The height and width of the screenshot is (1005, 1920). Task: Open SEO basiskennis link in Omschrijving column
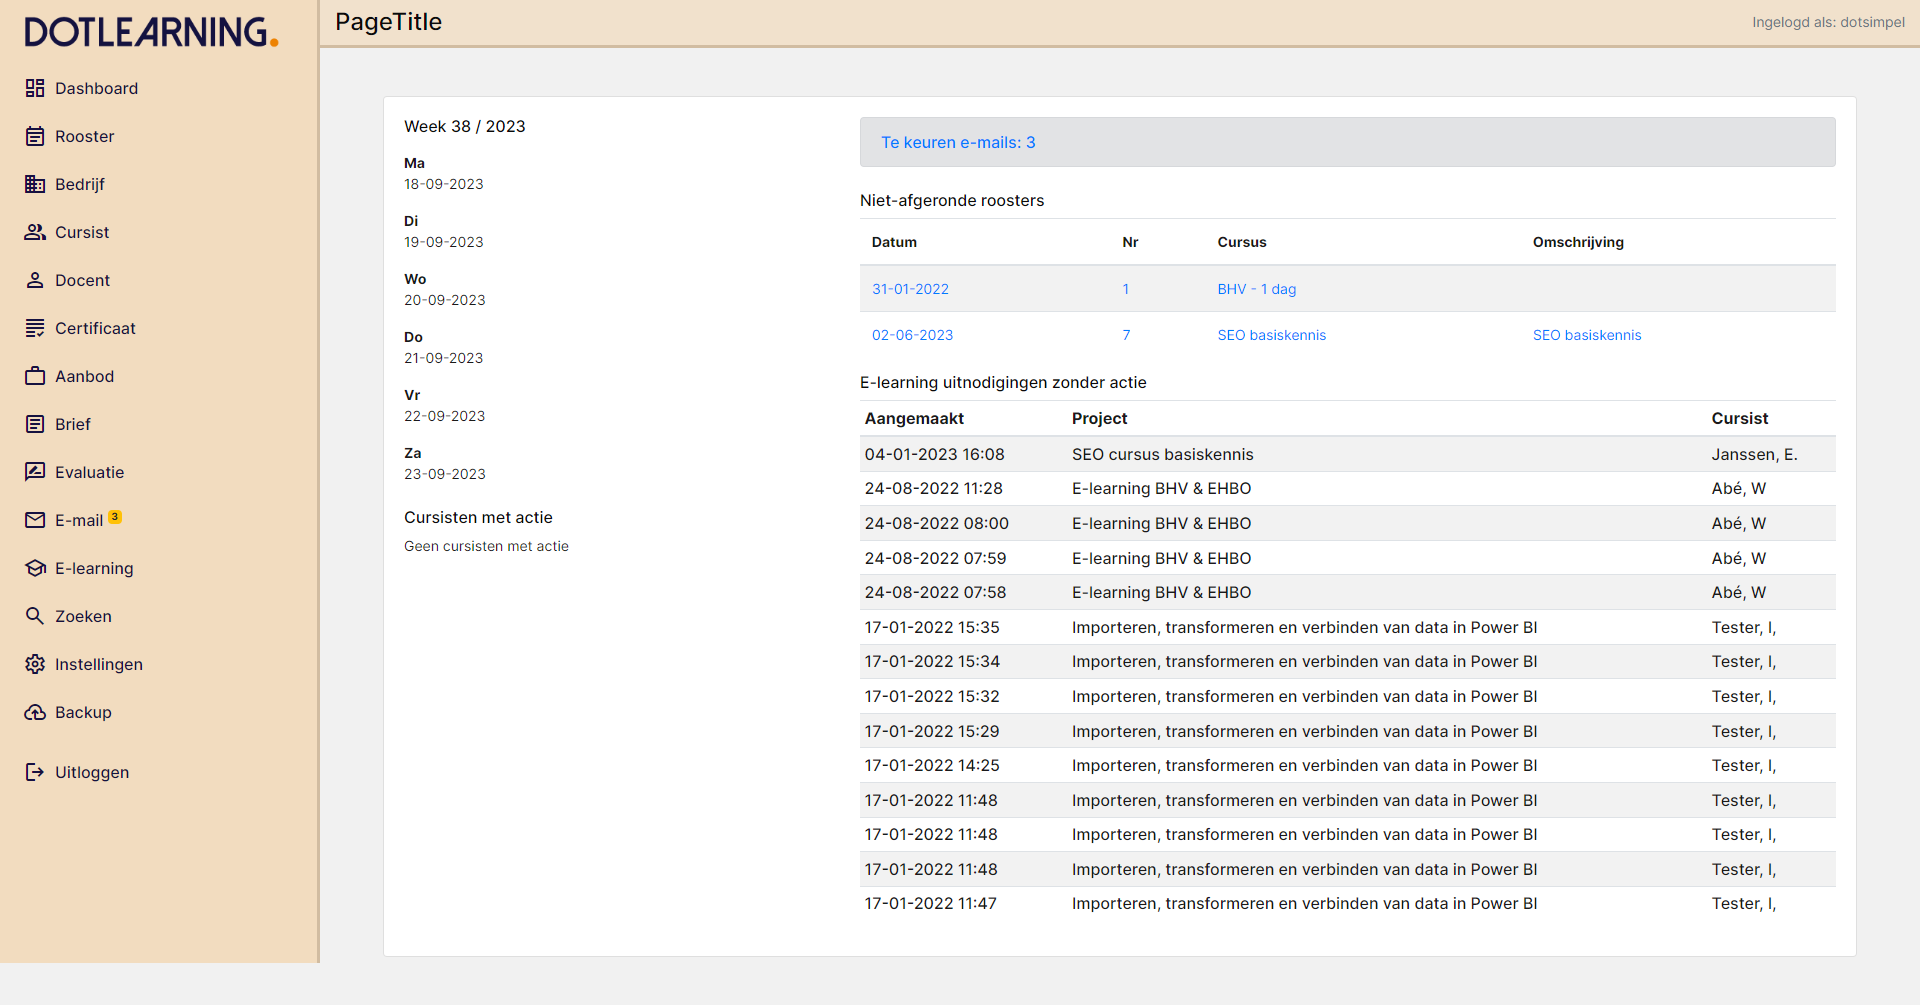click(x=1586, y=335)
